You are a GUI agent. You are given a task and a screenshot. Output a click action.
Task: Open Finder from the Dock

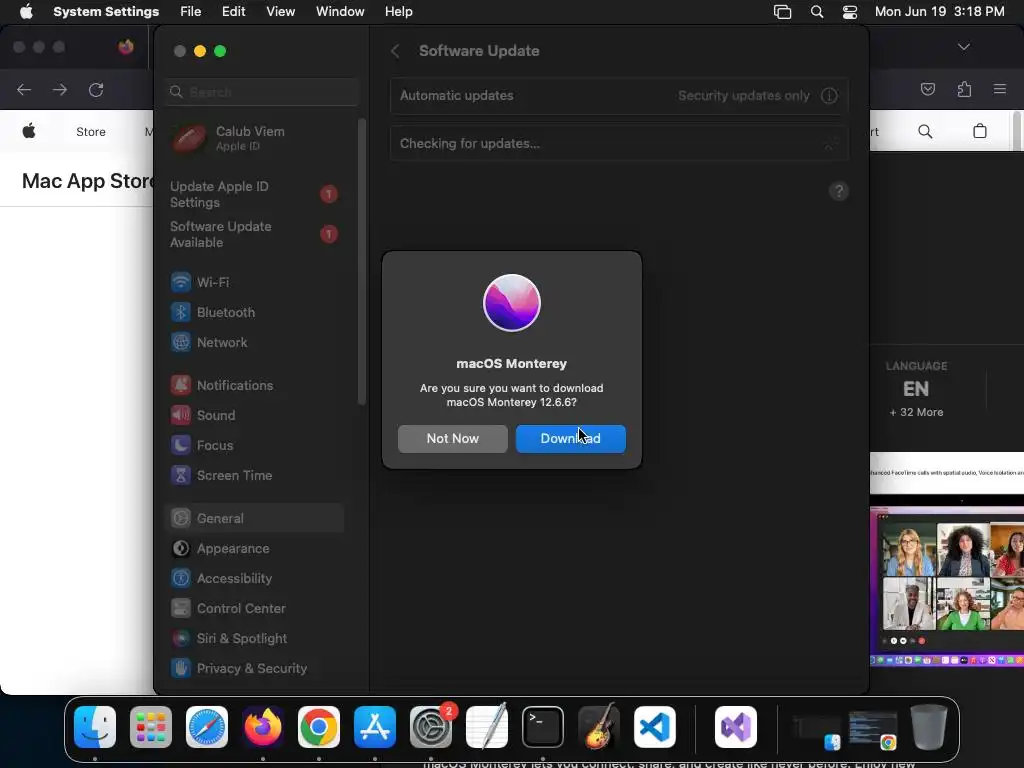pos(95,727)
